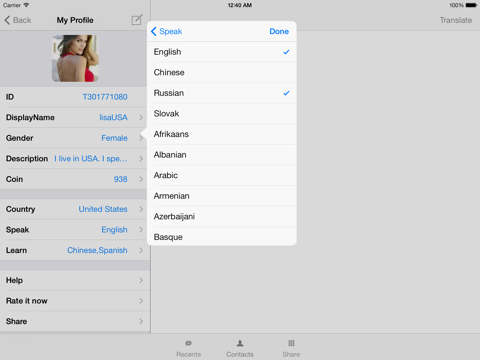Tap the coin value 938

(121, 179)
